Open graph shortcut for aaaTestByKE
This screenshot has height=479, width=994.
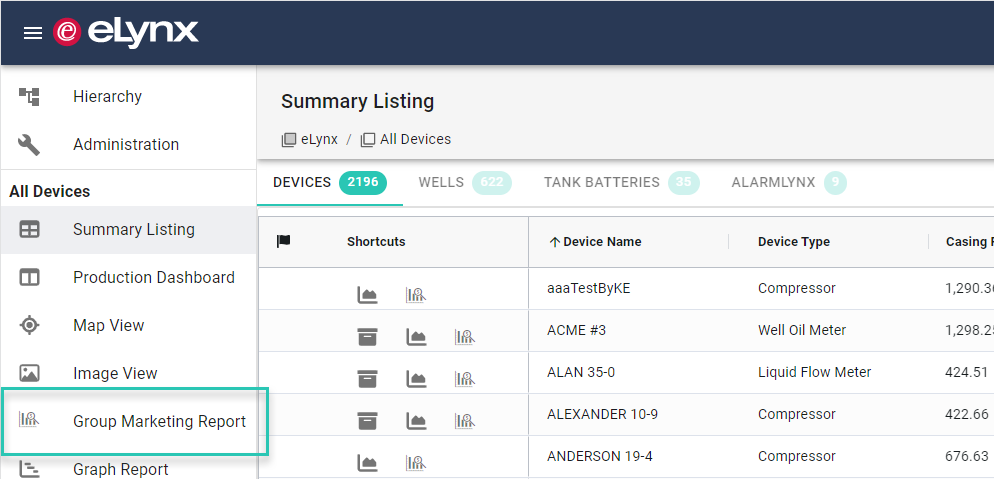(x=367, y=295)
